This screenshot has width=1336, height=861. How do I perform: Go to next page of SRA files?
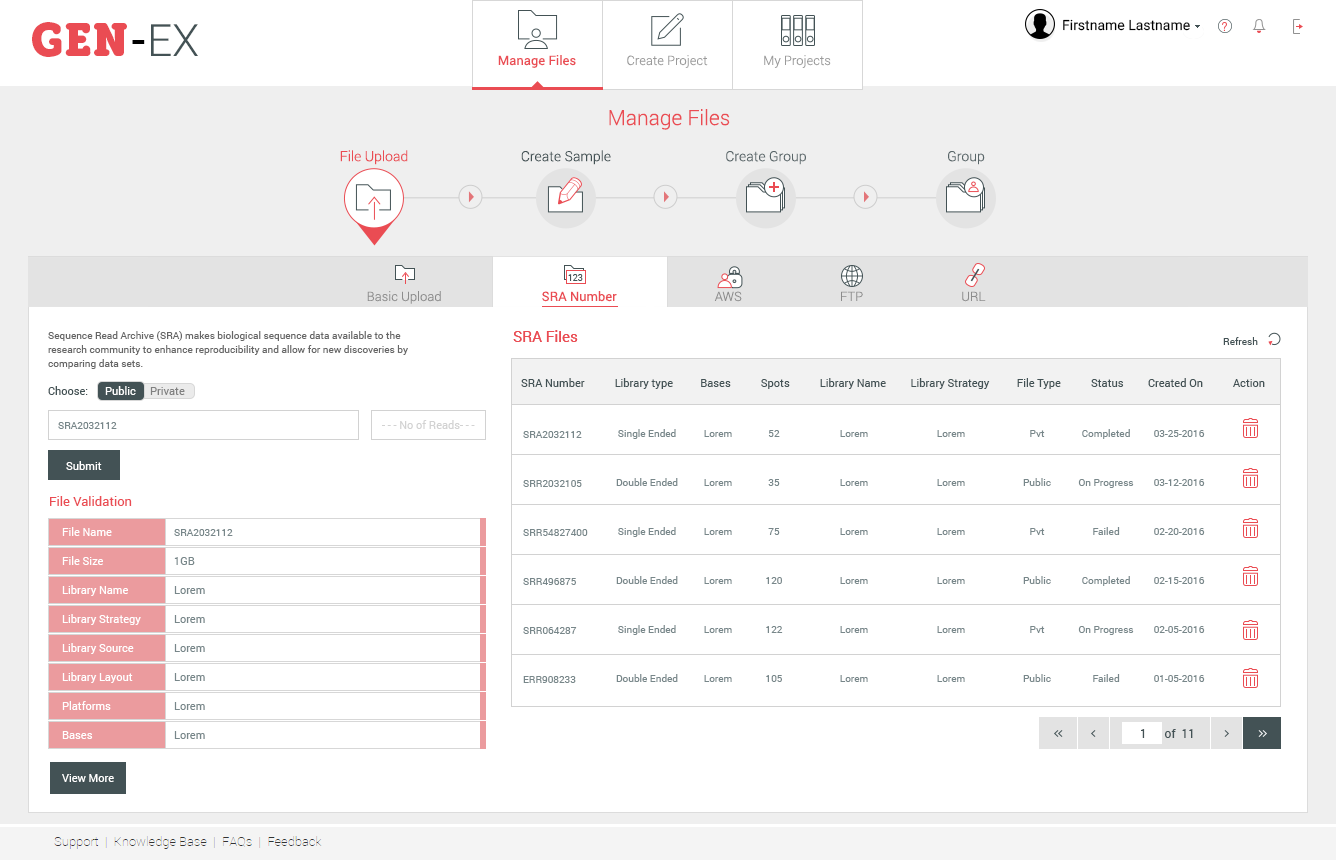coord(1226,733)
